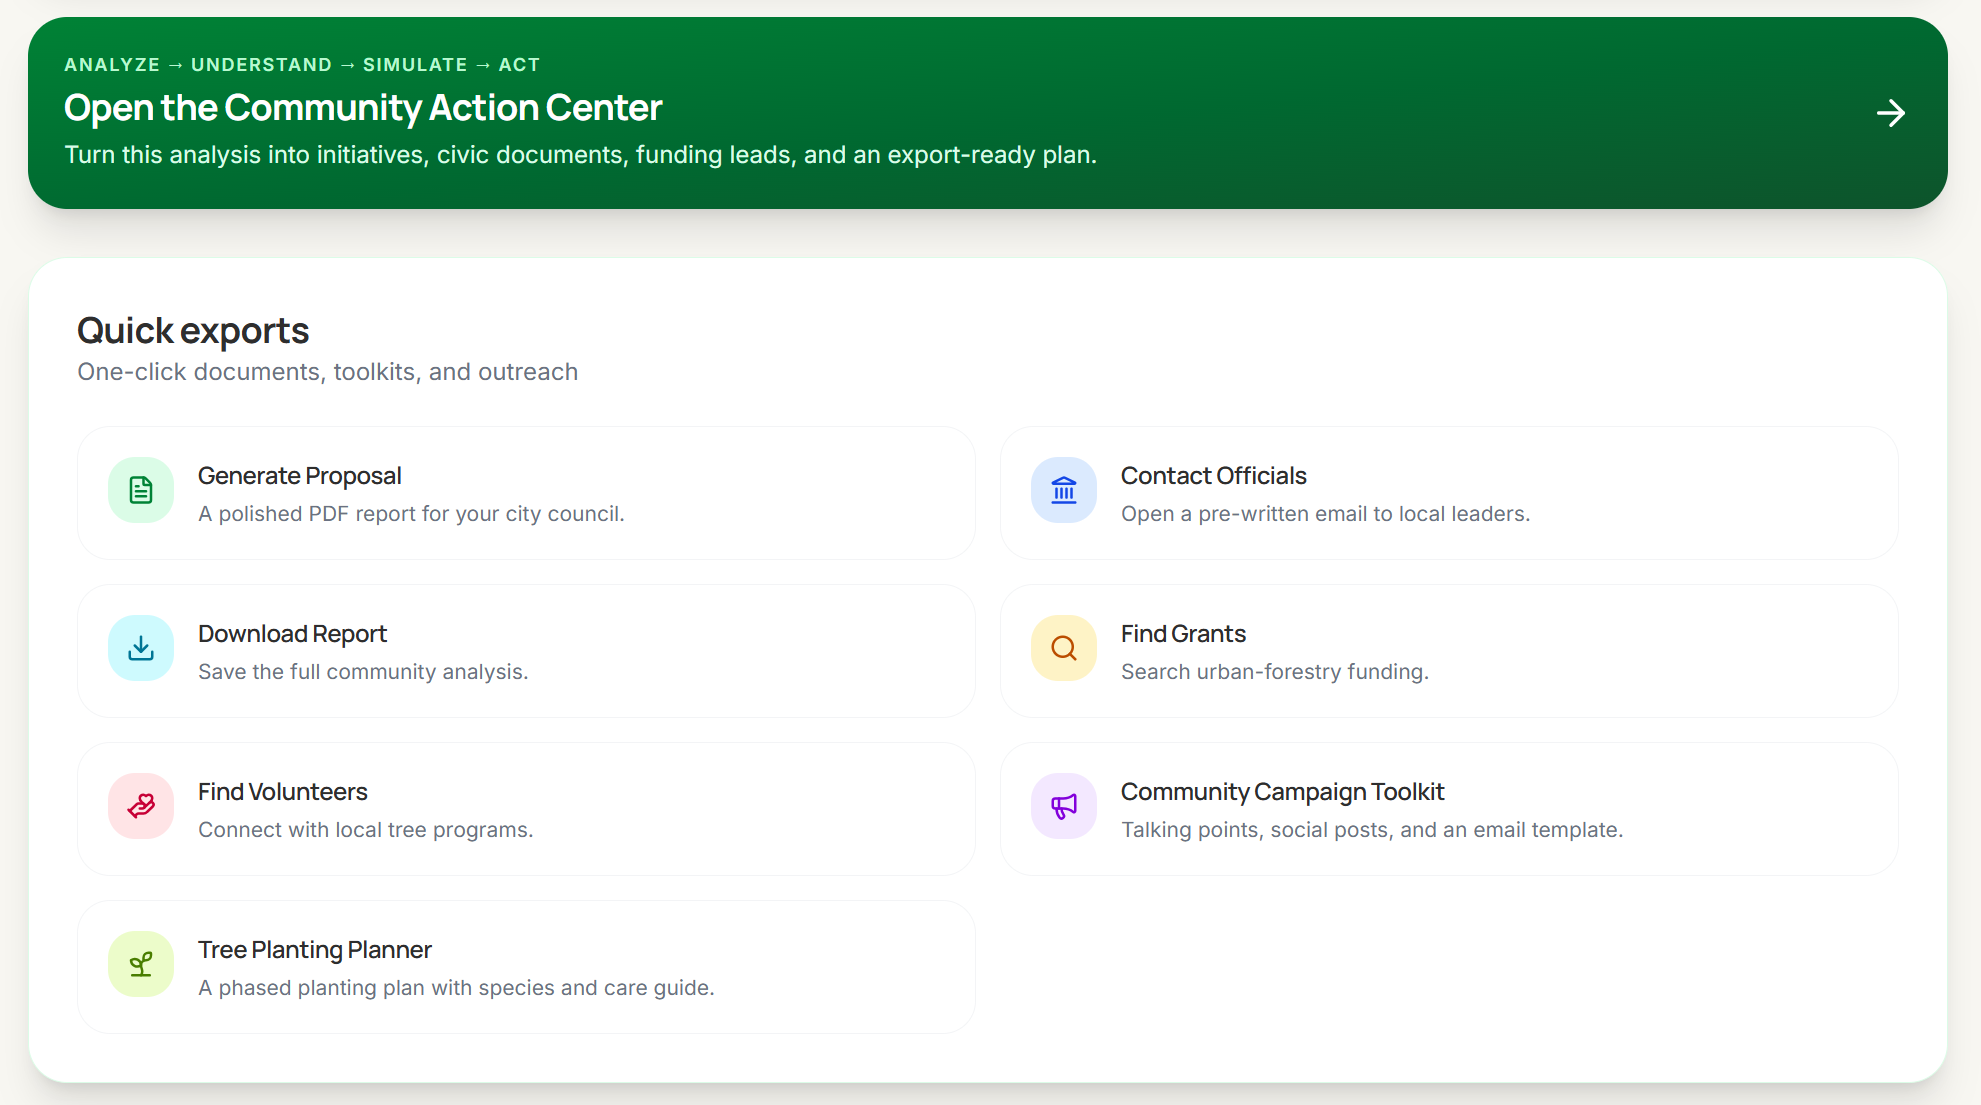Screen dimensions: 1981x1105
Task: Click the arrow icon in the green banner
Action: pos(1890,113)
